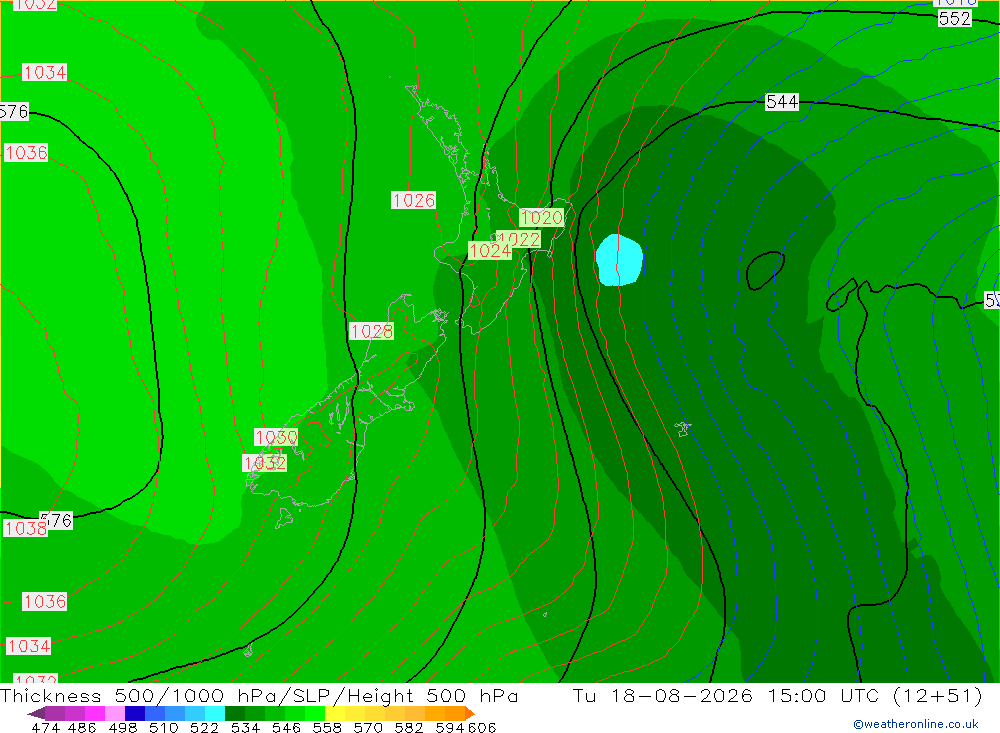This screenshot has height=733, width=1000.
Task: Click the dark blue legend swatch
Action: coord(135,713)
